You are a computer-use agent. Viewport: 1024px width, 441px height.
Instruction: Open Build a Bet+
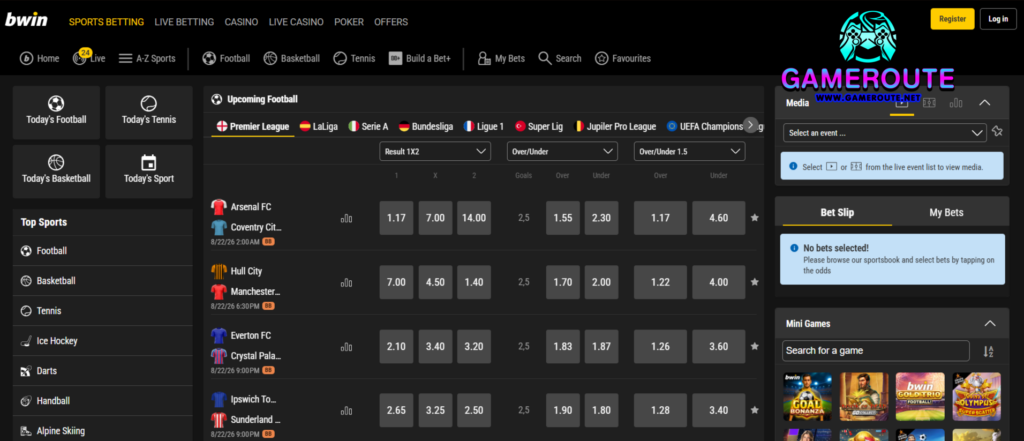[x=419, y=58]
